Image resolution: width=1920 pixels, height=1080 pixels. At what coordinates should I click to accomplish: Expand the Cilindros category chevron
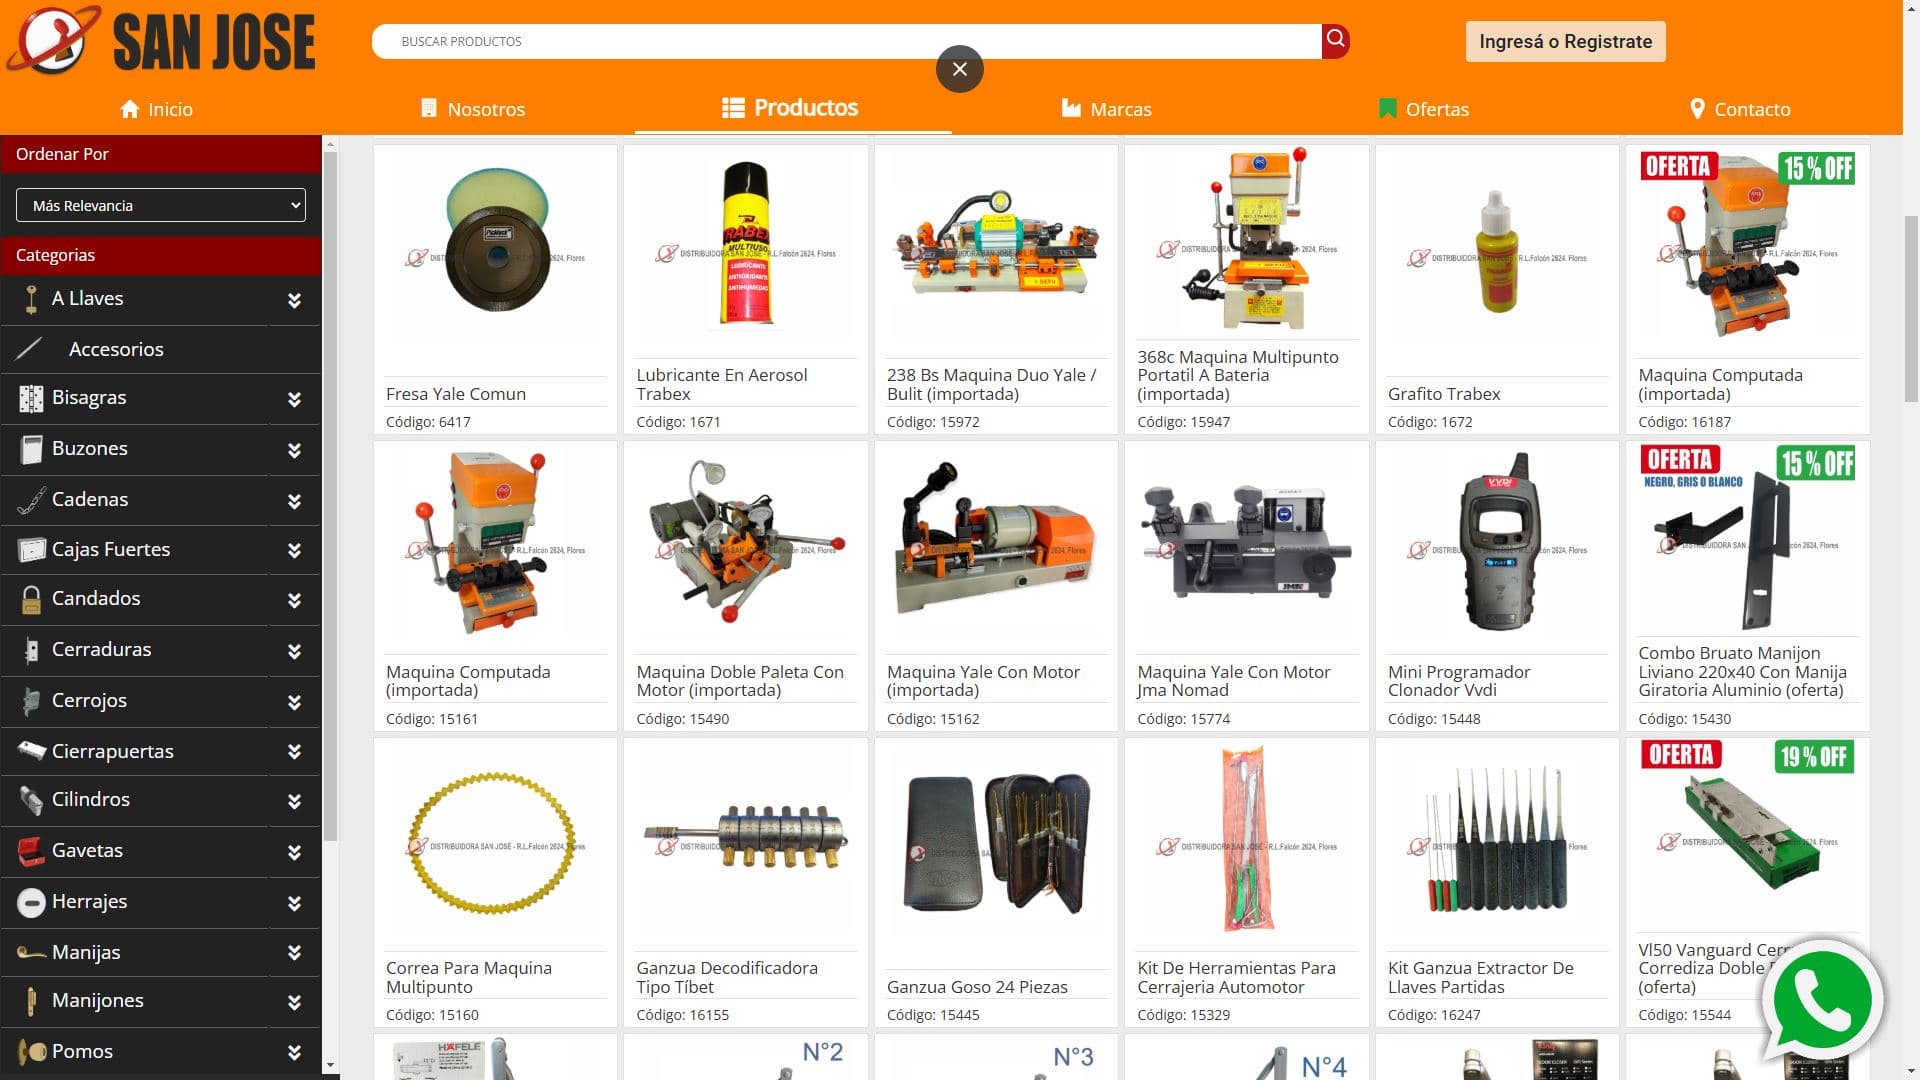294,801
